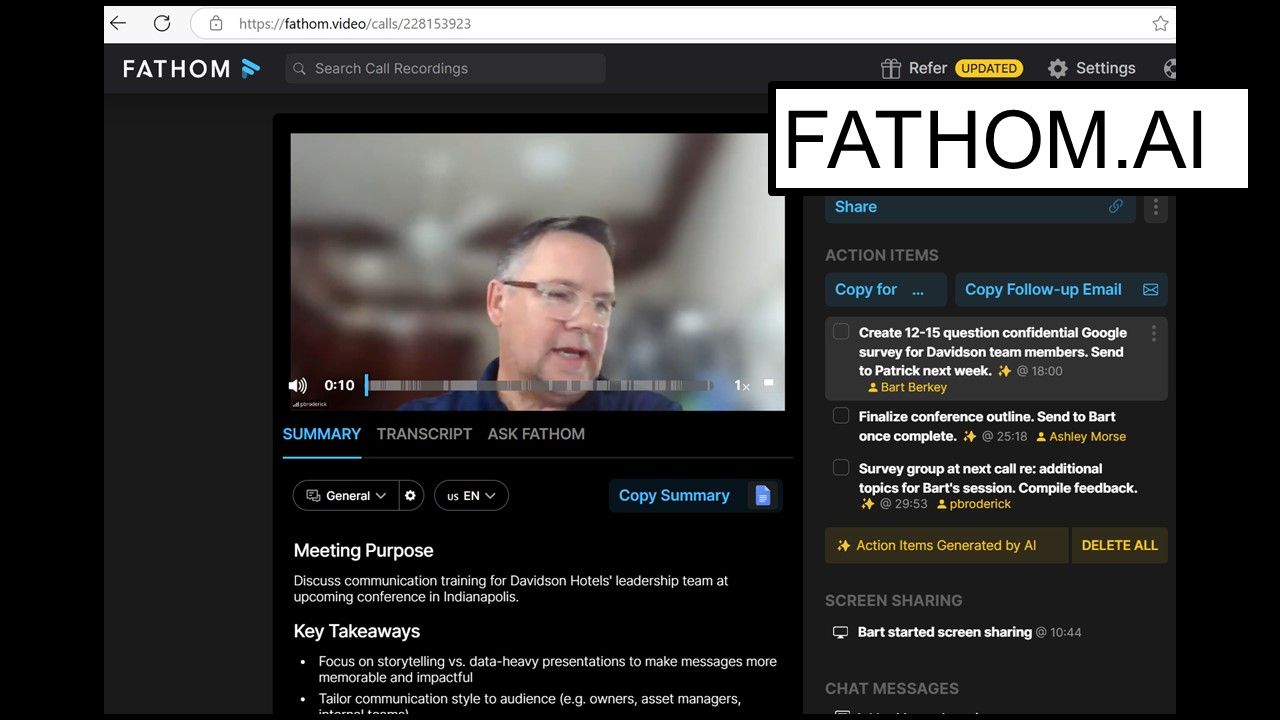Open summary template settings gear

(410, 495)
